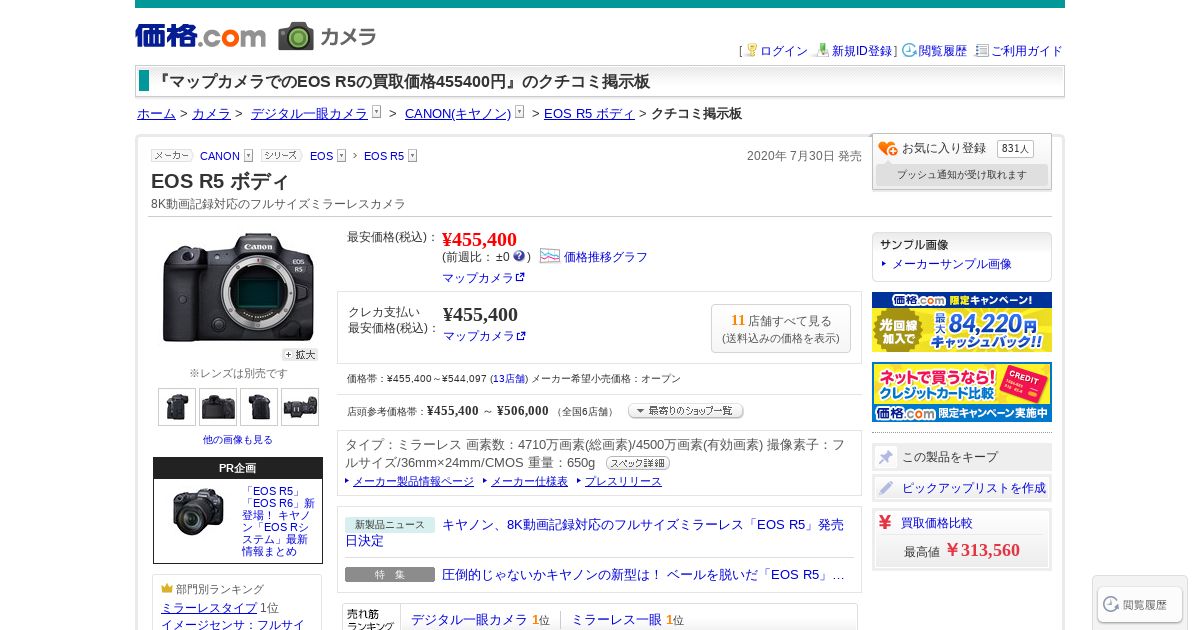Screen dimensions: 1200x630
Task: Expand dropdown beside デジタル一眼カメラ breadcrumb
Action: pyautogui.click(x=377, y=112)
